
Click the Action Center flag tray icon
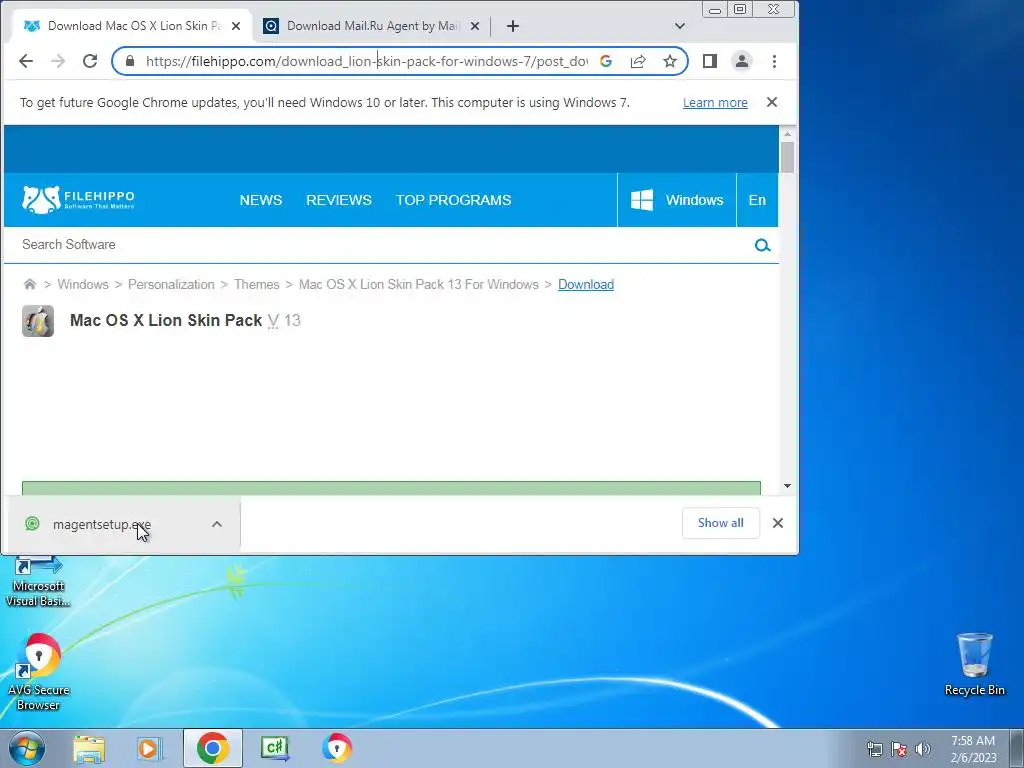[x=899, y=749]
